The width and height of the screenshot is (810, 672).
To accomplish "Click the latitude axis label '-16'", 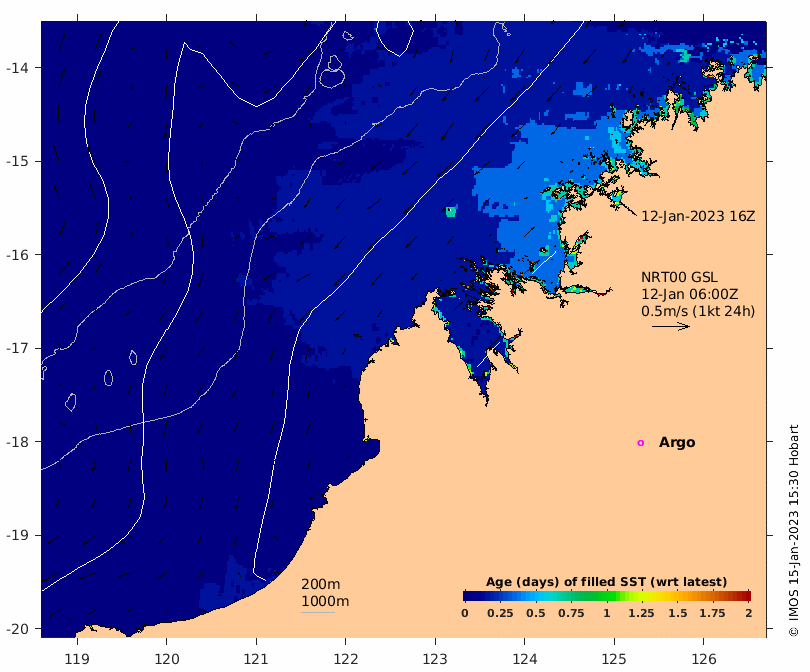I will pyautogui.click(x=17, y=255).
